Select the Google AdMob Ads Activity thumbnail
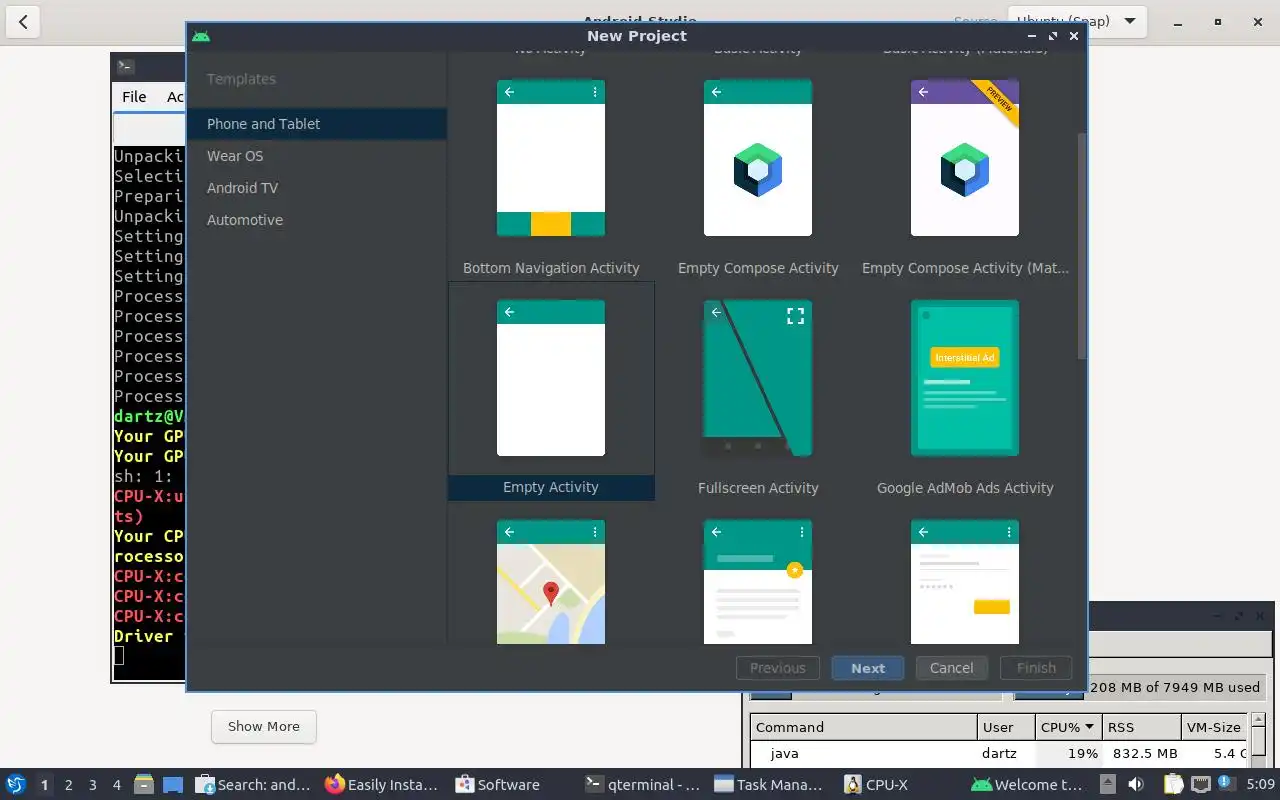Screen dimensions: 1280x800 [x=965, y=378]
